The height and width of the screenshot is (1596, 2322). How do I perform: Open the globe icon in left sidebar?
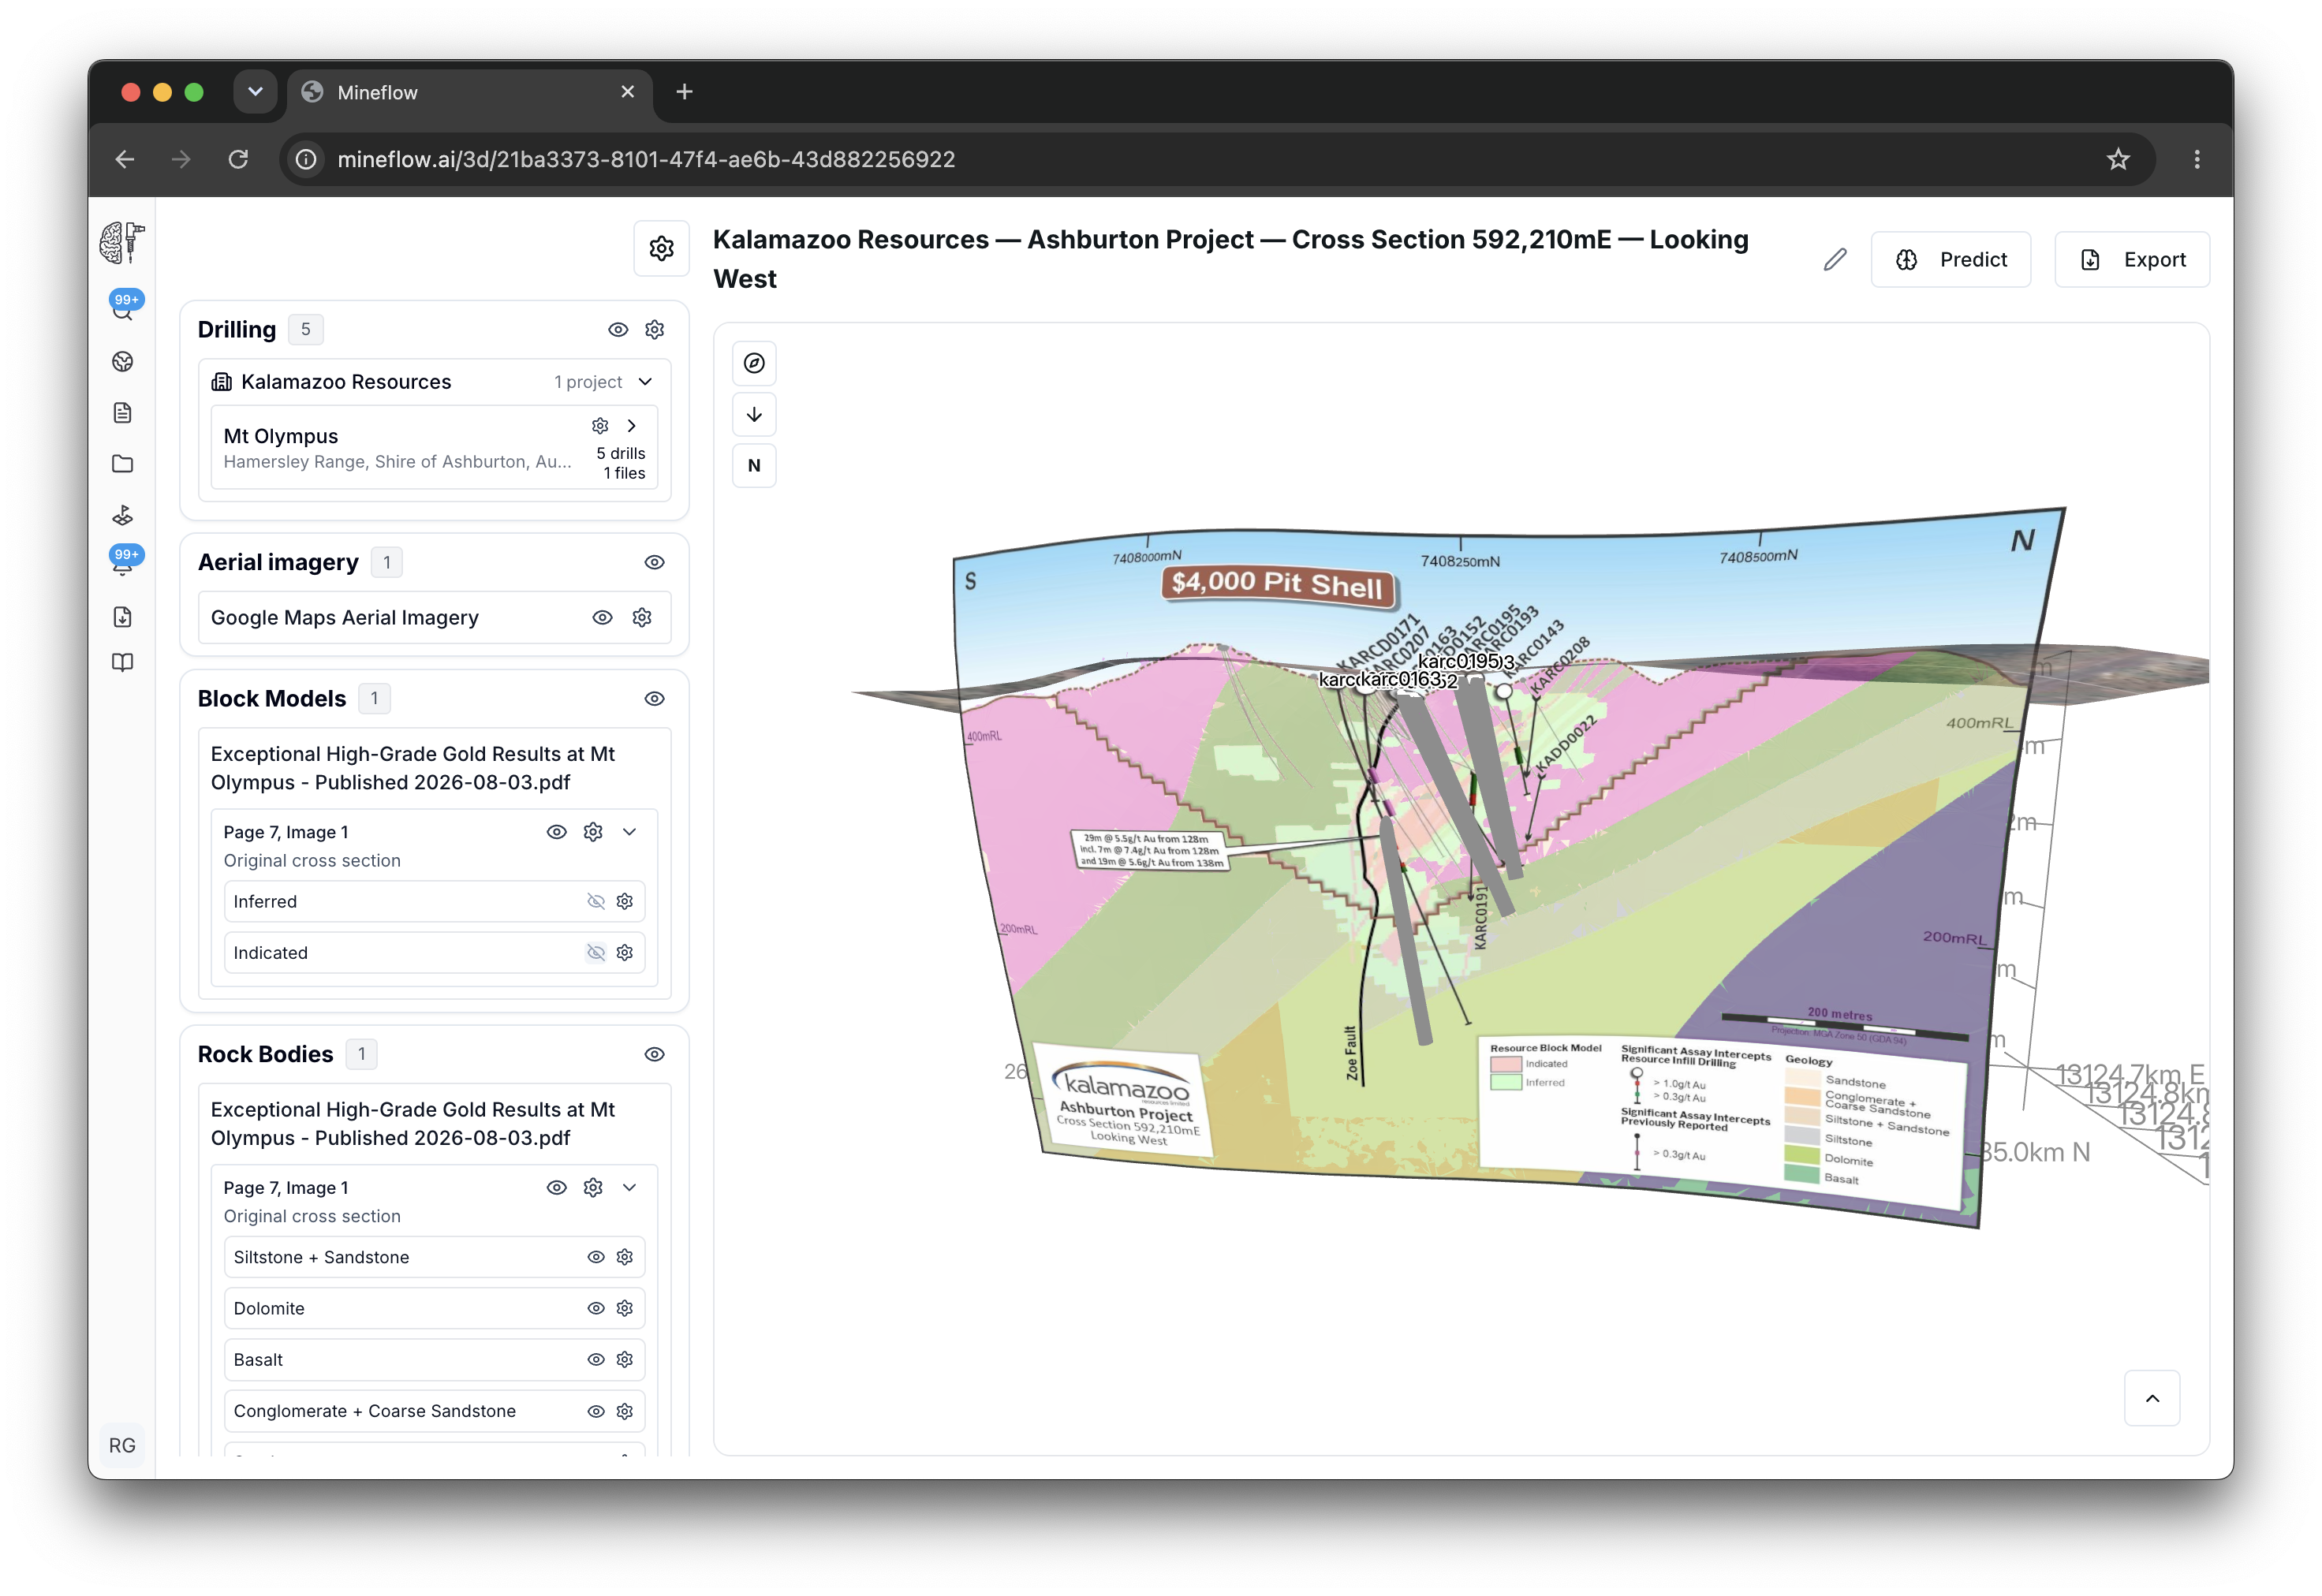(x=122, y=362)
